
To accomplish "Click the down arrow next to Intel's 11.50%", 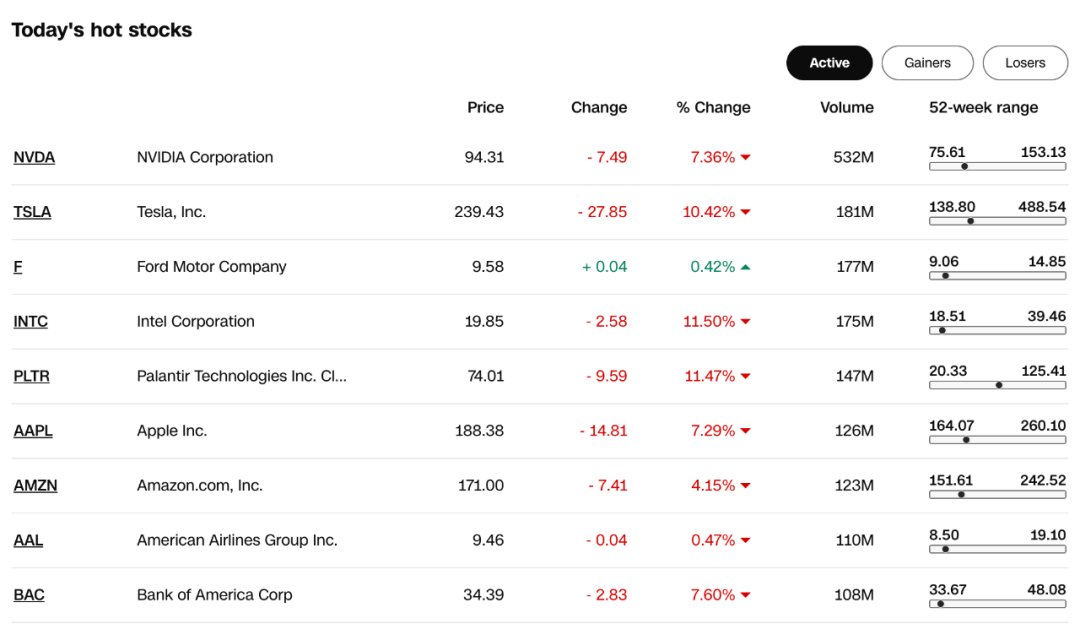I will (745, 322).
